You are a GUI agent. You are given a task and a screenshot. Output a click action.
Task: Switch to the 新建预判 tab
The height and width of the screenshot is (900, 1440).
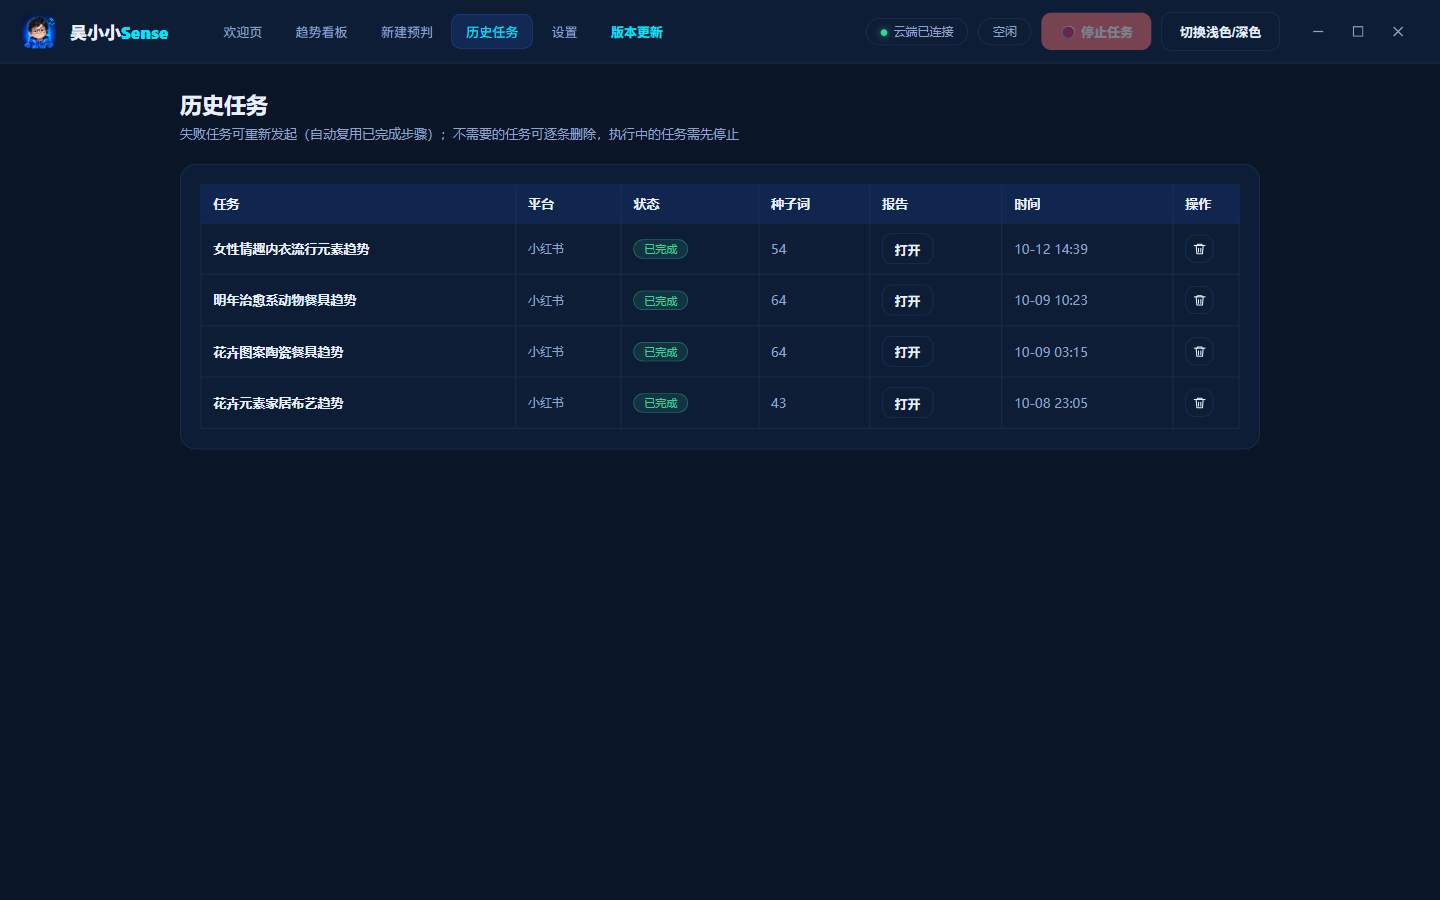coord(406,32)
